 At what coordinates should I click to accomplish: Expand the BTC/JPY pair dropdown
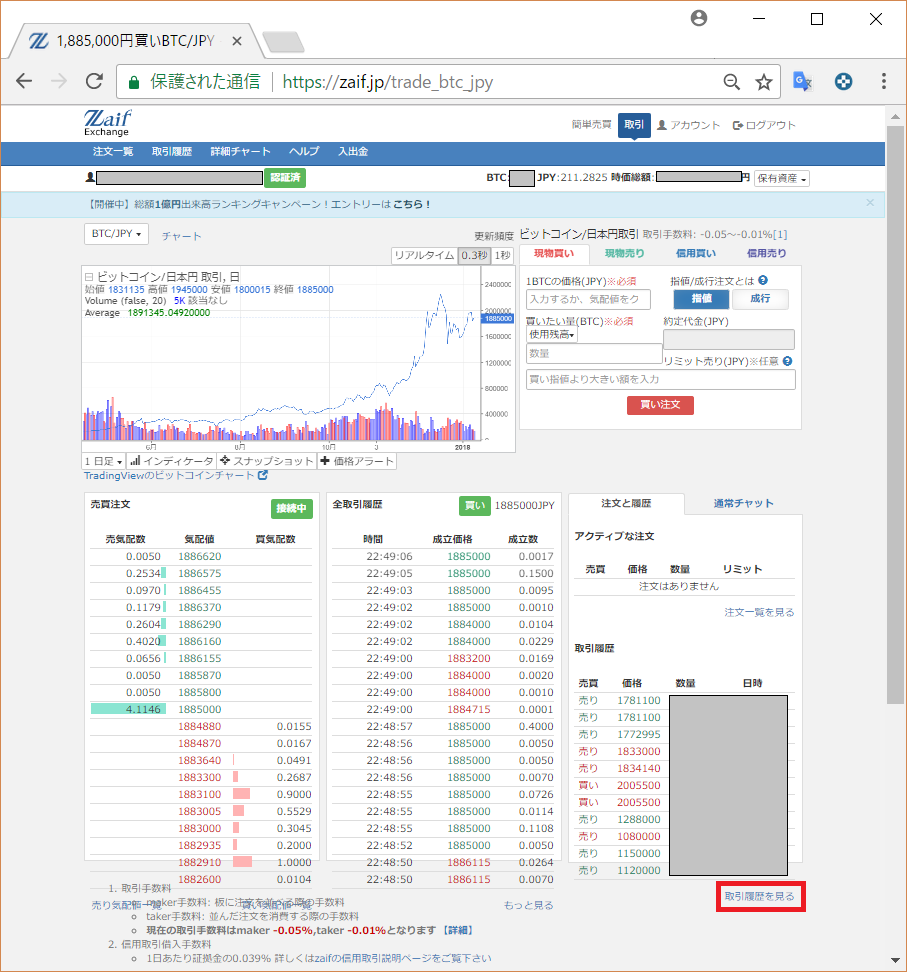click(116, 234)
